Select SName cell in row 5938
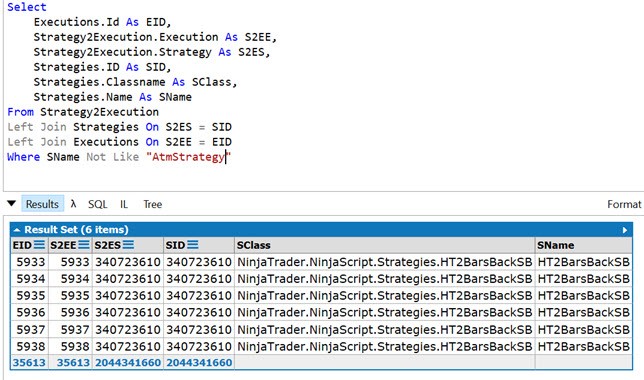Viewport: 644px width, 380px height. [583, 346]
